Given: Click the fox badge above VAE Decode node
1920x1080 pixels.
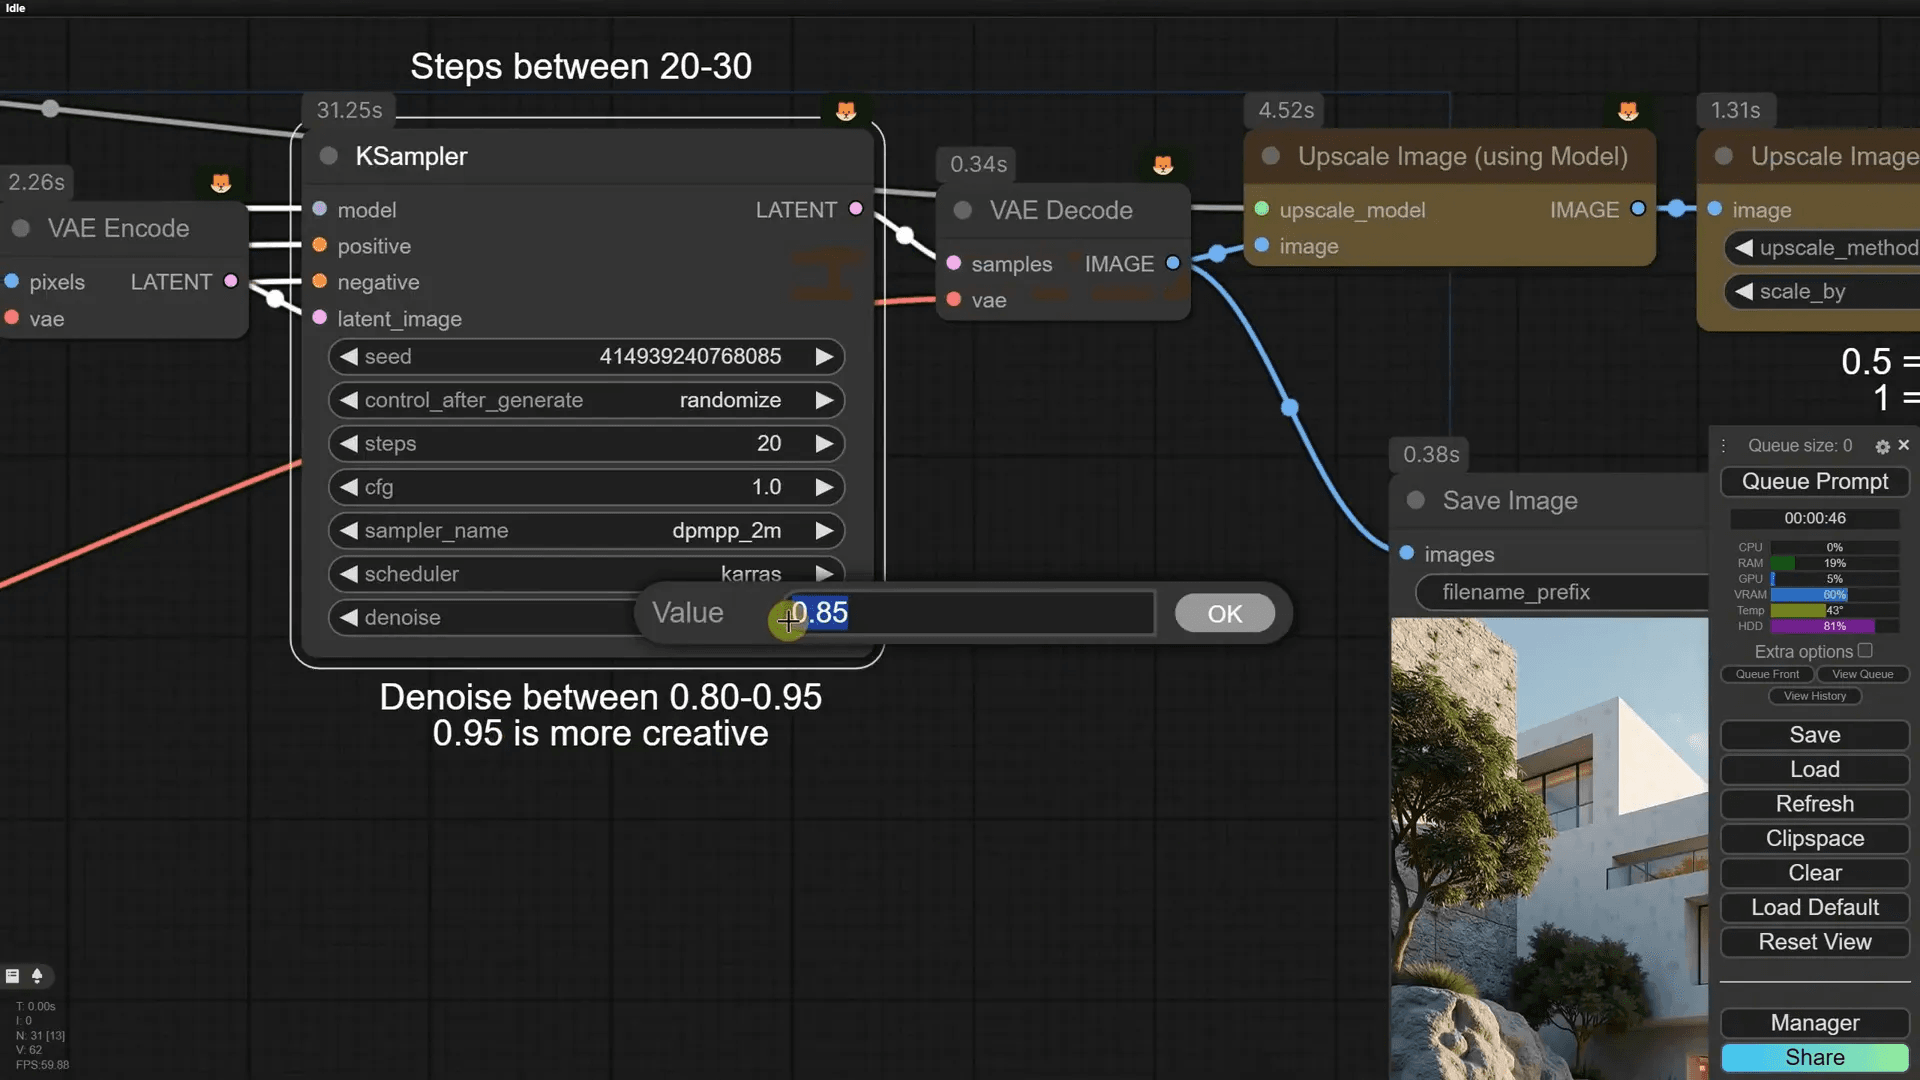Looking at the screenshot, I should (1163, 164).
